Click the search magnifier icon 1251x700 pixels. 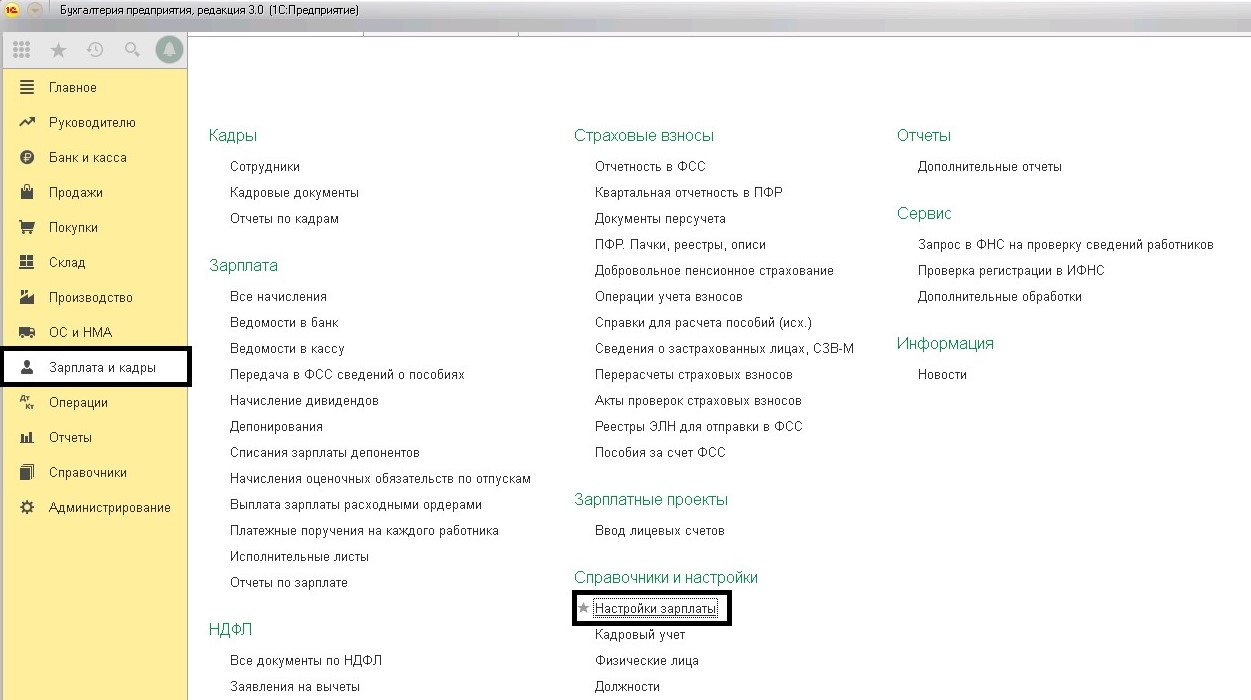point(132,49)
